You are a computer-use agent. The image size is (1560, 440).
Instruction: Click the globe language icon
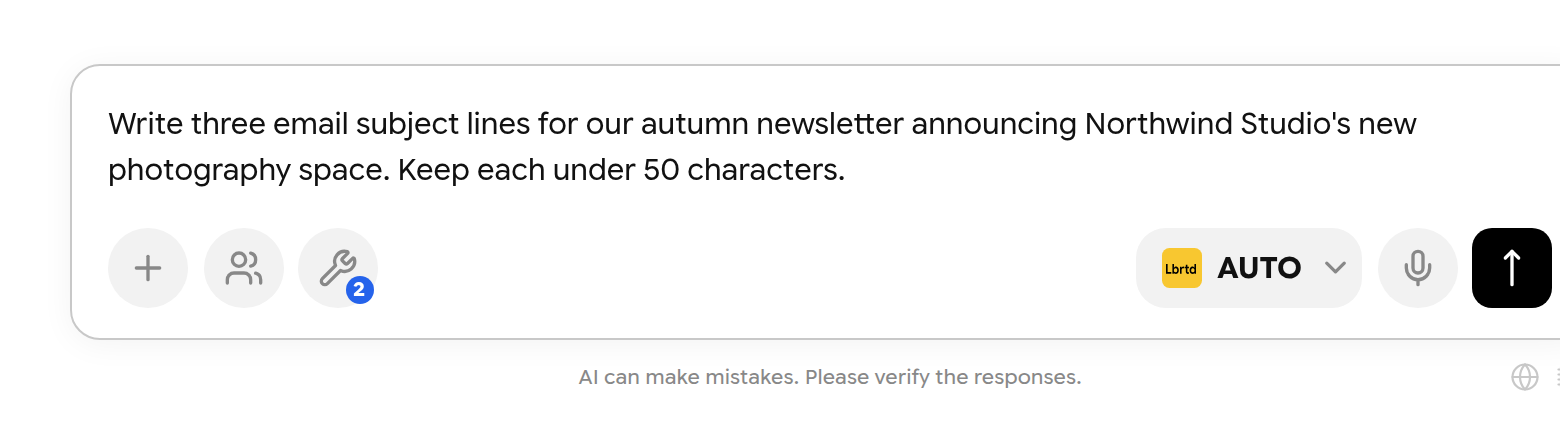[1525, 377]
